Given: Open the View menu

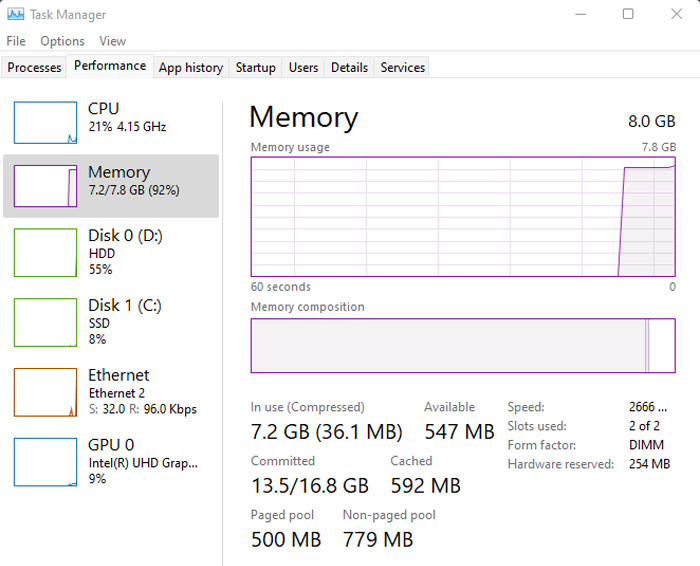Looking at the screenshot, I should click(x=112, y=41).
